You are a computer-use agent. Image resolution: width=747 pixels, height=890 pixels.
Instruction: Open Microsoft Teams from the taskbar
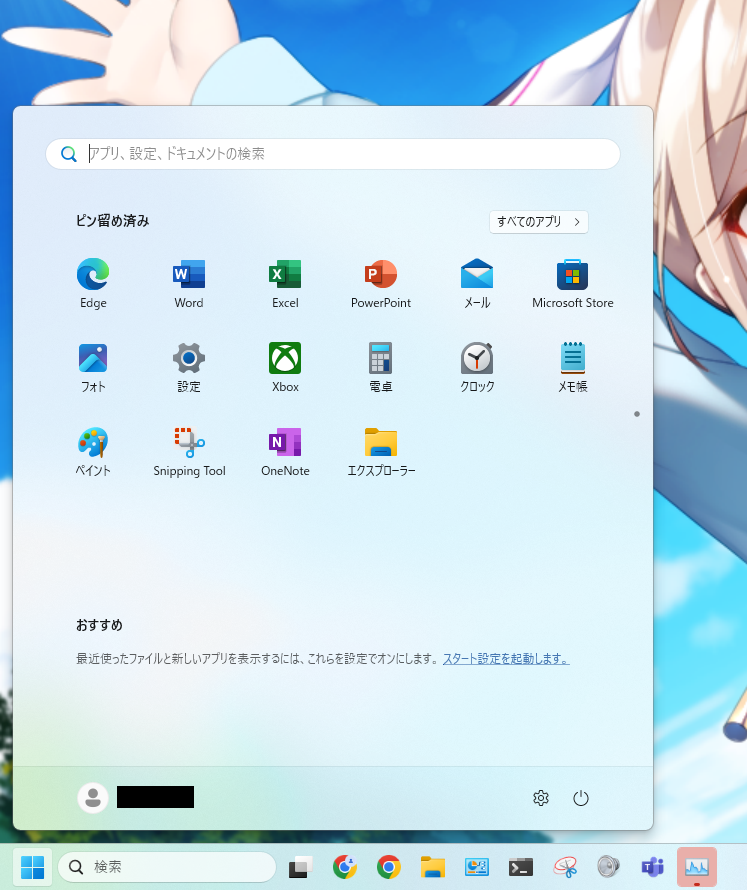[x=653, y=867]
